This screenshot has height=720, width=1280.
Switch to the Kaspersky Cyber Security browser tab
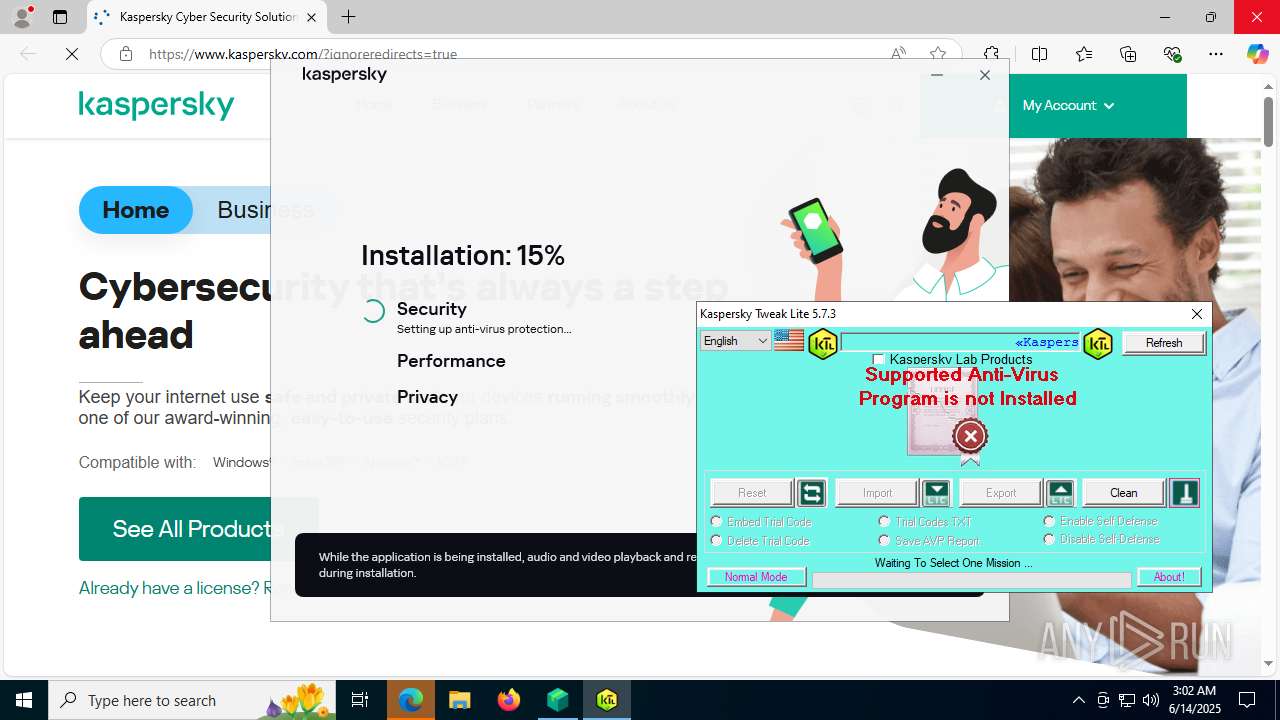tap(207, 17)
